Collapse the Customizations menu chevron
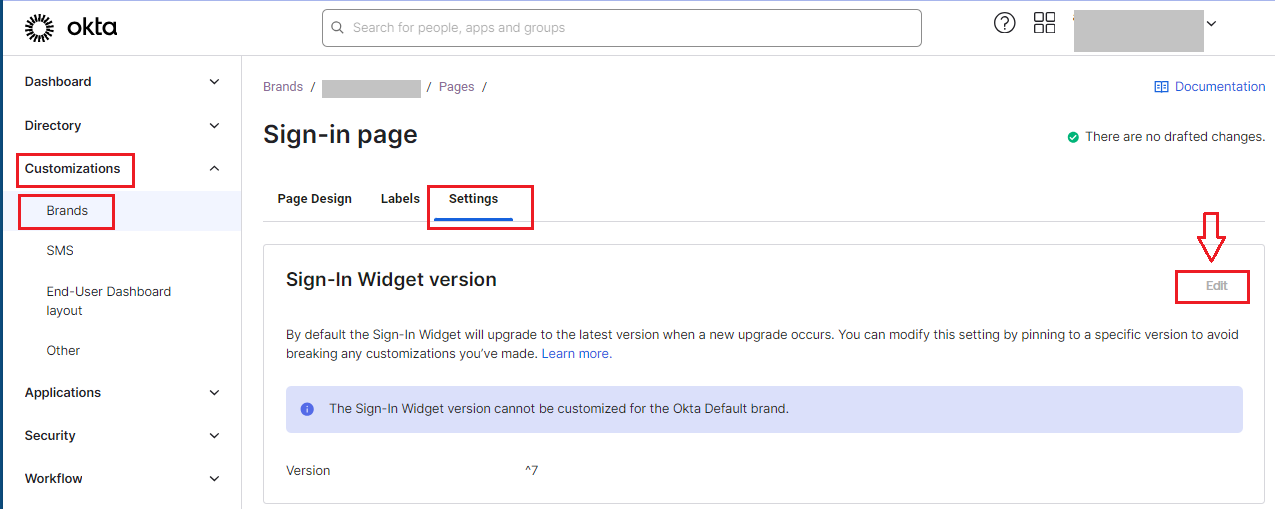This screenshot has width=1275, height=509. click(x=214, y=169)
